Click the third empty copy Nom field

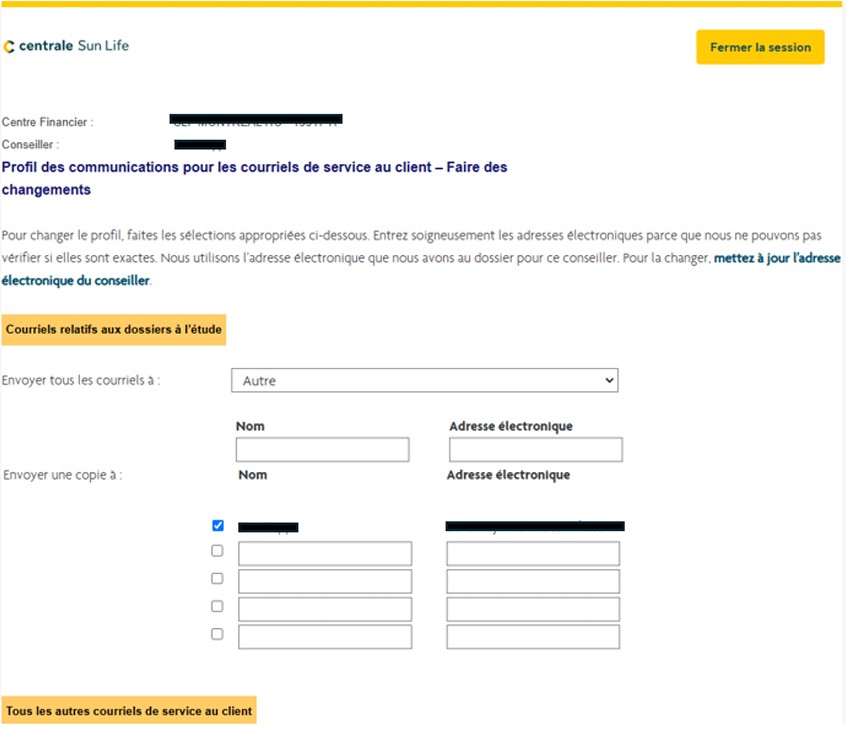click(324, 609)
